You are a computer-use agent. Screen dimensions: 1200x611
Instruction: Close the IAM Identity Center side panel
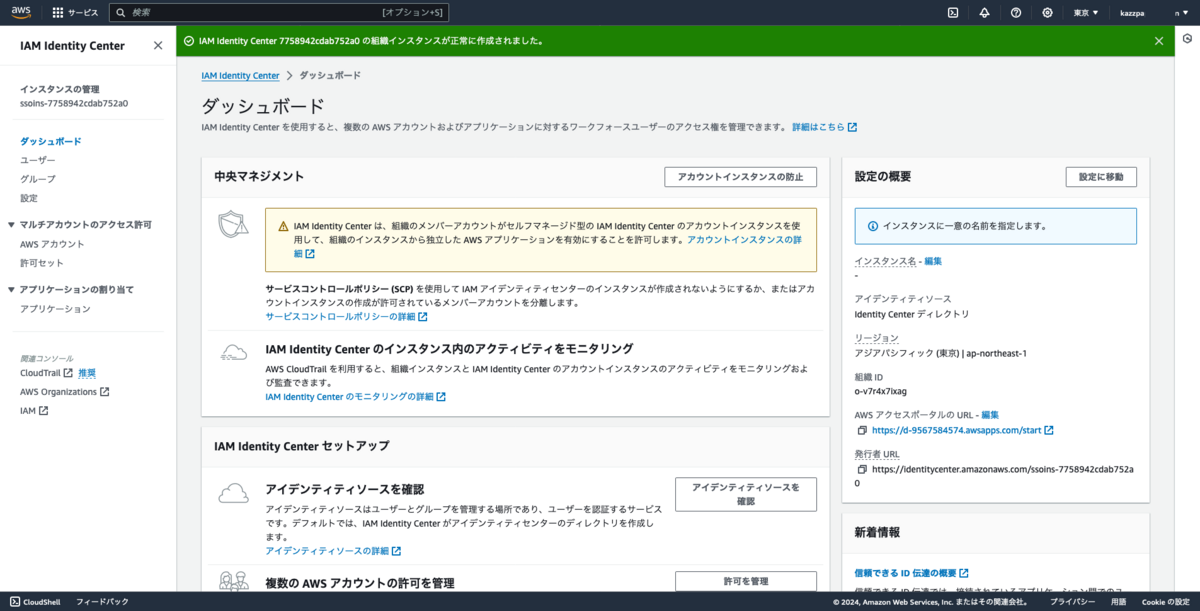click(158, 45)
